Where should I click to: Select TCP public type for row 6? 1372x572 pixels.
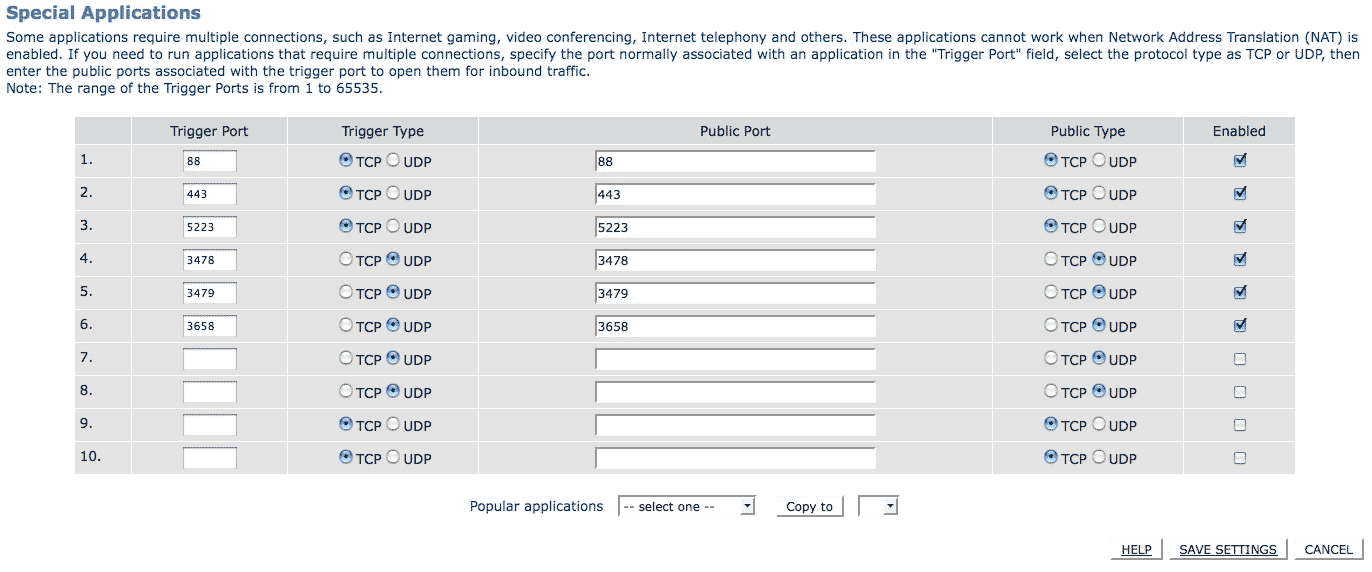[x=1051, y=325]
